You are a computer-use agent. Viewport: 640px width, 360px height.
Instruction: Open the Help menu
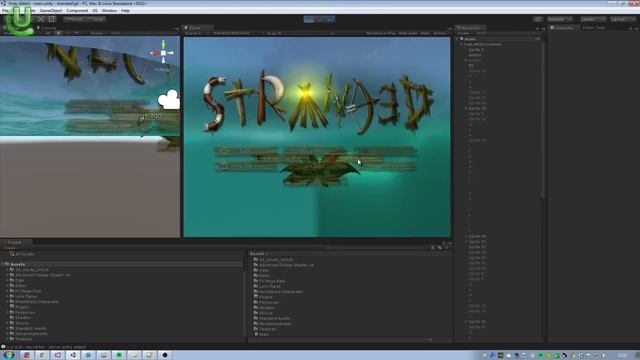pyautogui.click(x=125, y=11)
